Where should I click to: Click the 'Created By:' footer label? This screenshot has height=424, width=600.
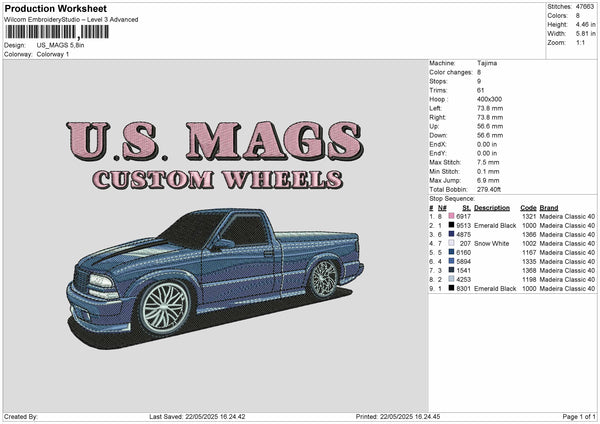(21, 416)
